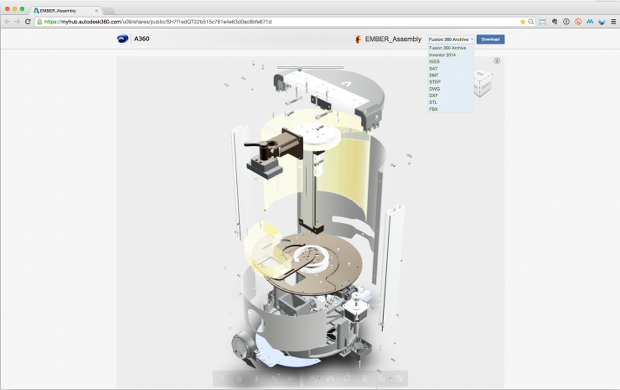Click the viewer settings gear icon

tap(382, 379)
